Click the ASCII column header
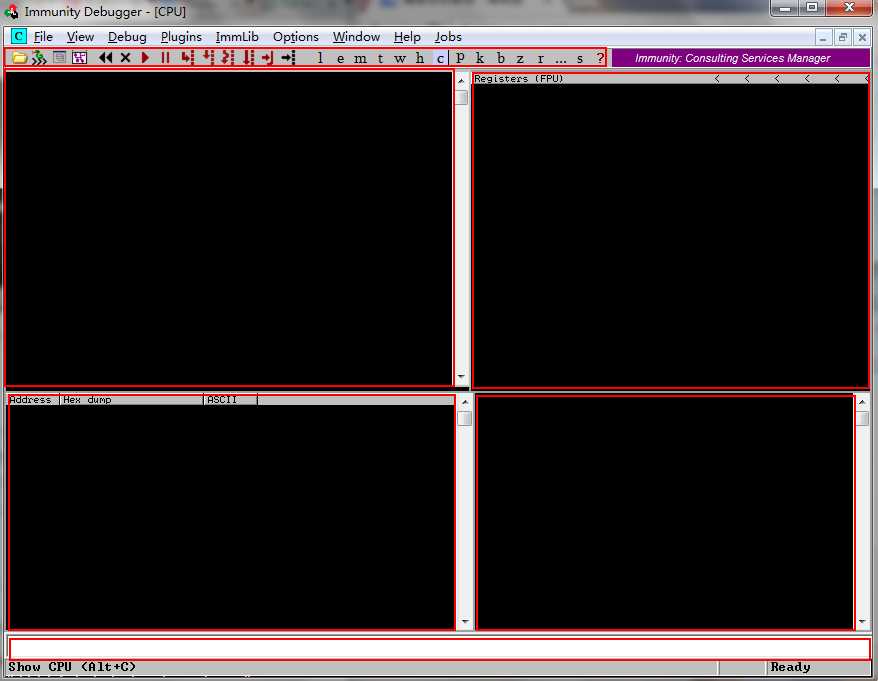This screenshot has width=878, height=681. click(230, 400)
